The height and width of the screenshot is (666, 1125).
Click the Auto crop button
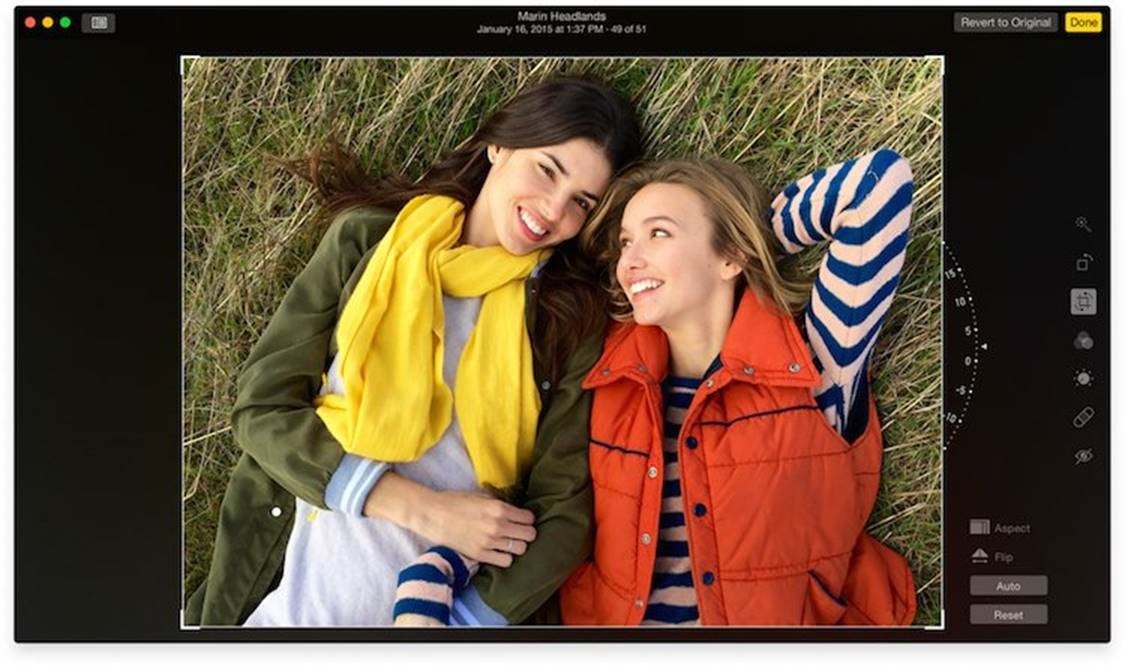[1008, 586]
